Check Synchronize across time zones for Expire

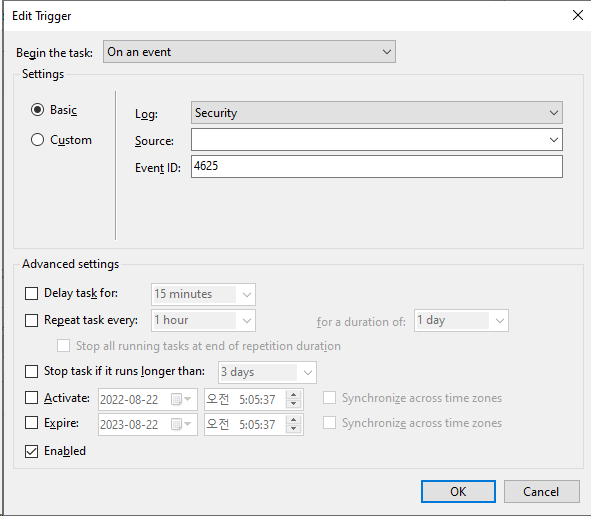[329, 423]
